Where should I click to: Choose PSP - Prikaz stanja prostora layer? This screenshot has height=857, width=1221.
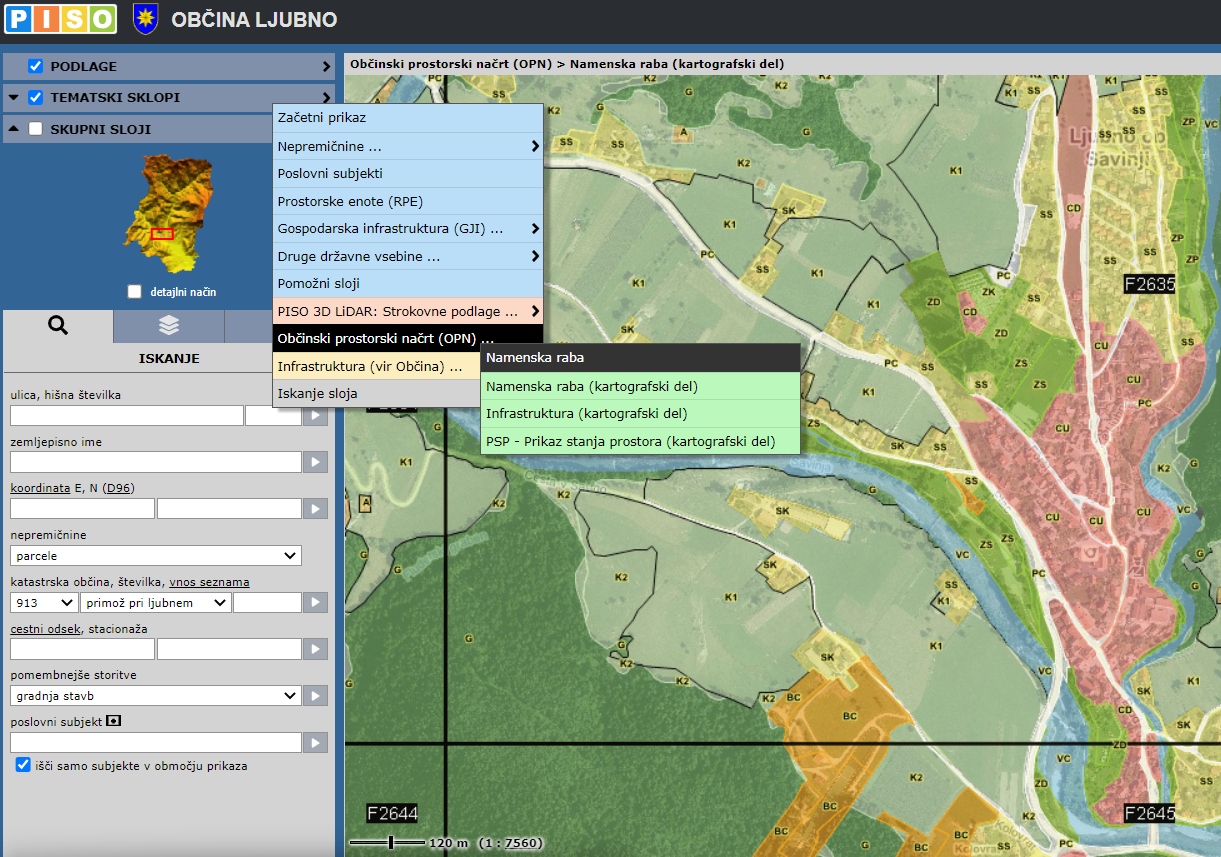[640, 441]
